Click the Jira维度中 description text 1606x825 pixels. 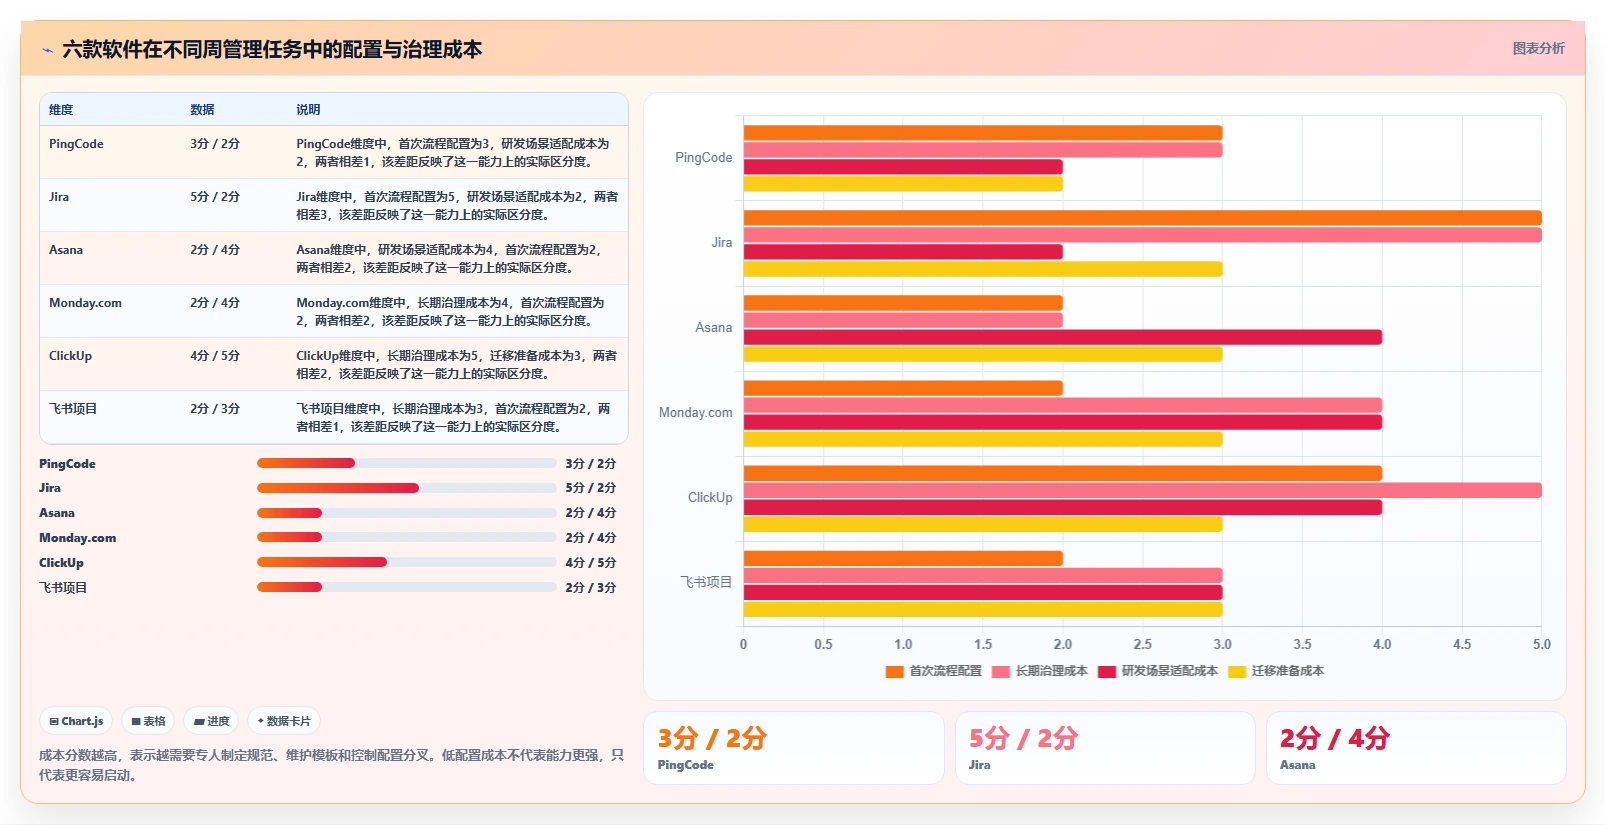(457, 206)
